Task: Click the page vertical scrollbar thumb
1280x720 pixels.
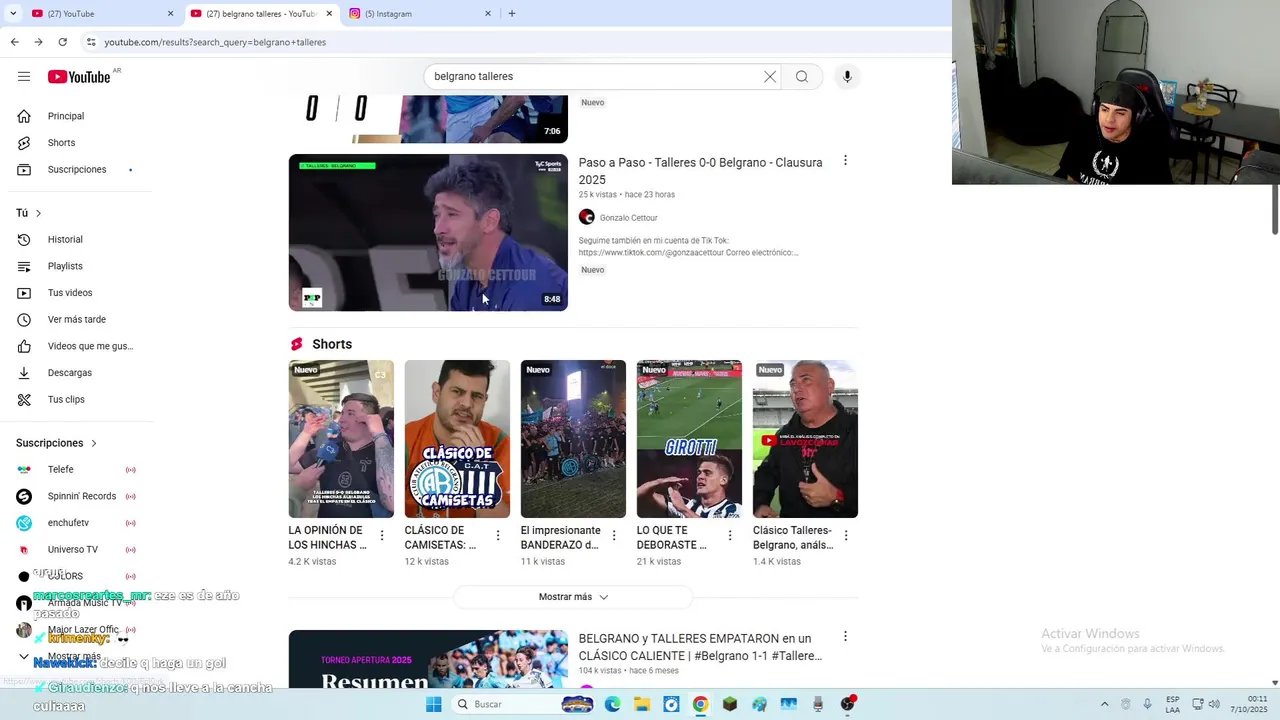Action: (x=1275, y=209)
